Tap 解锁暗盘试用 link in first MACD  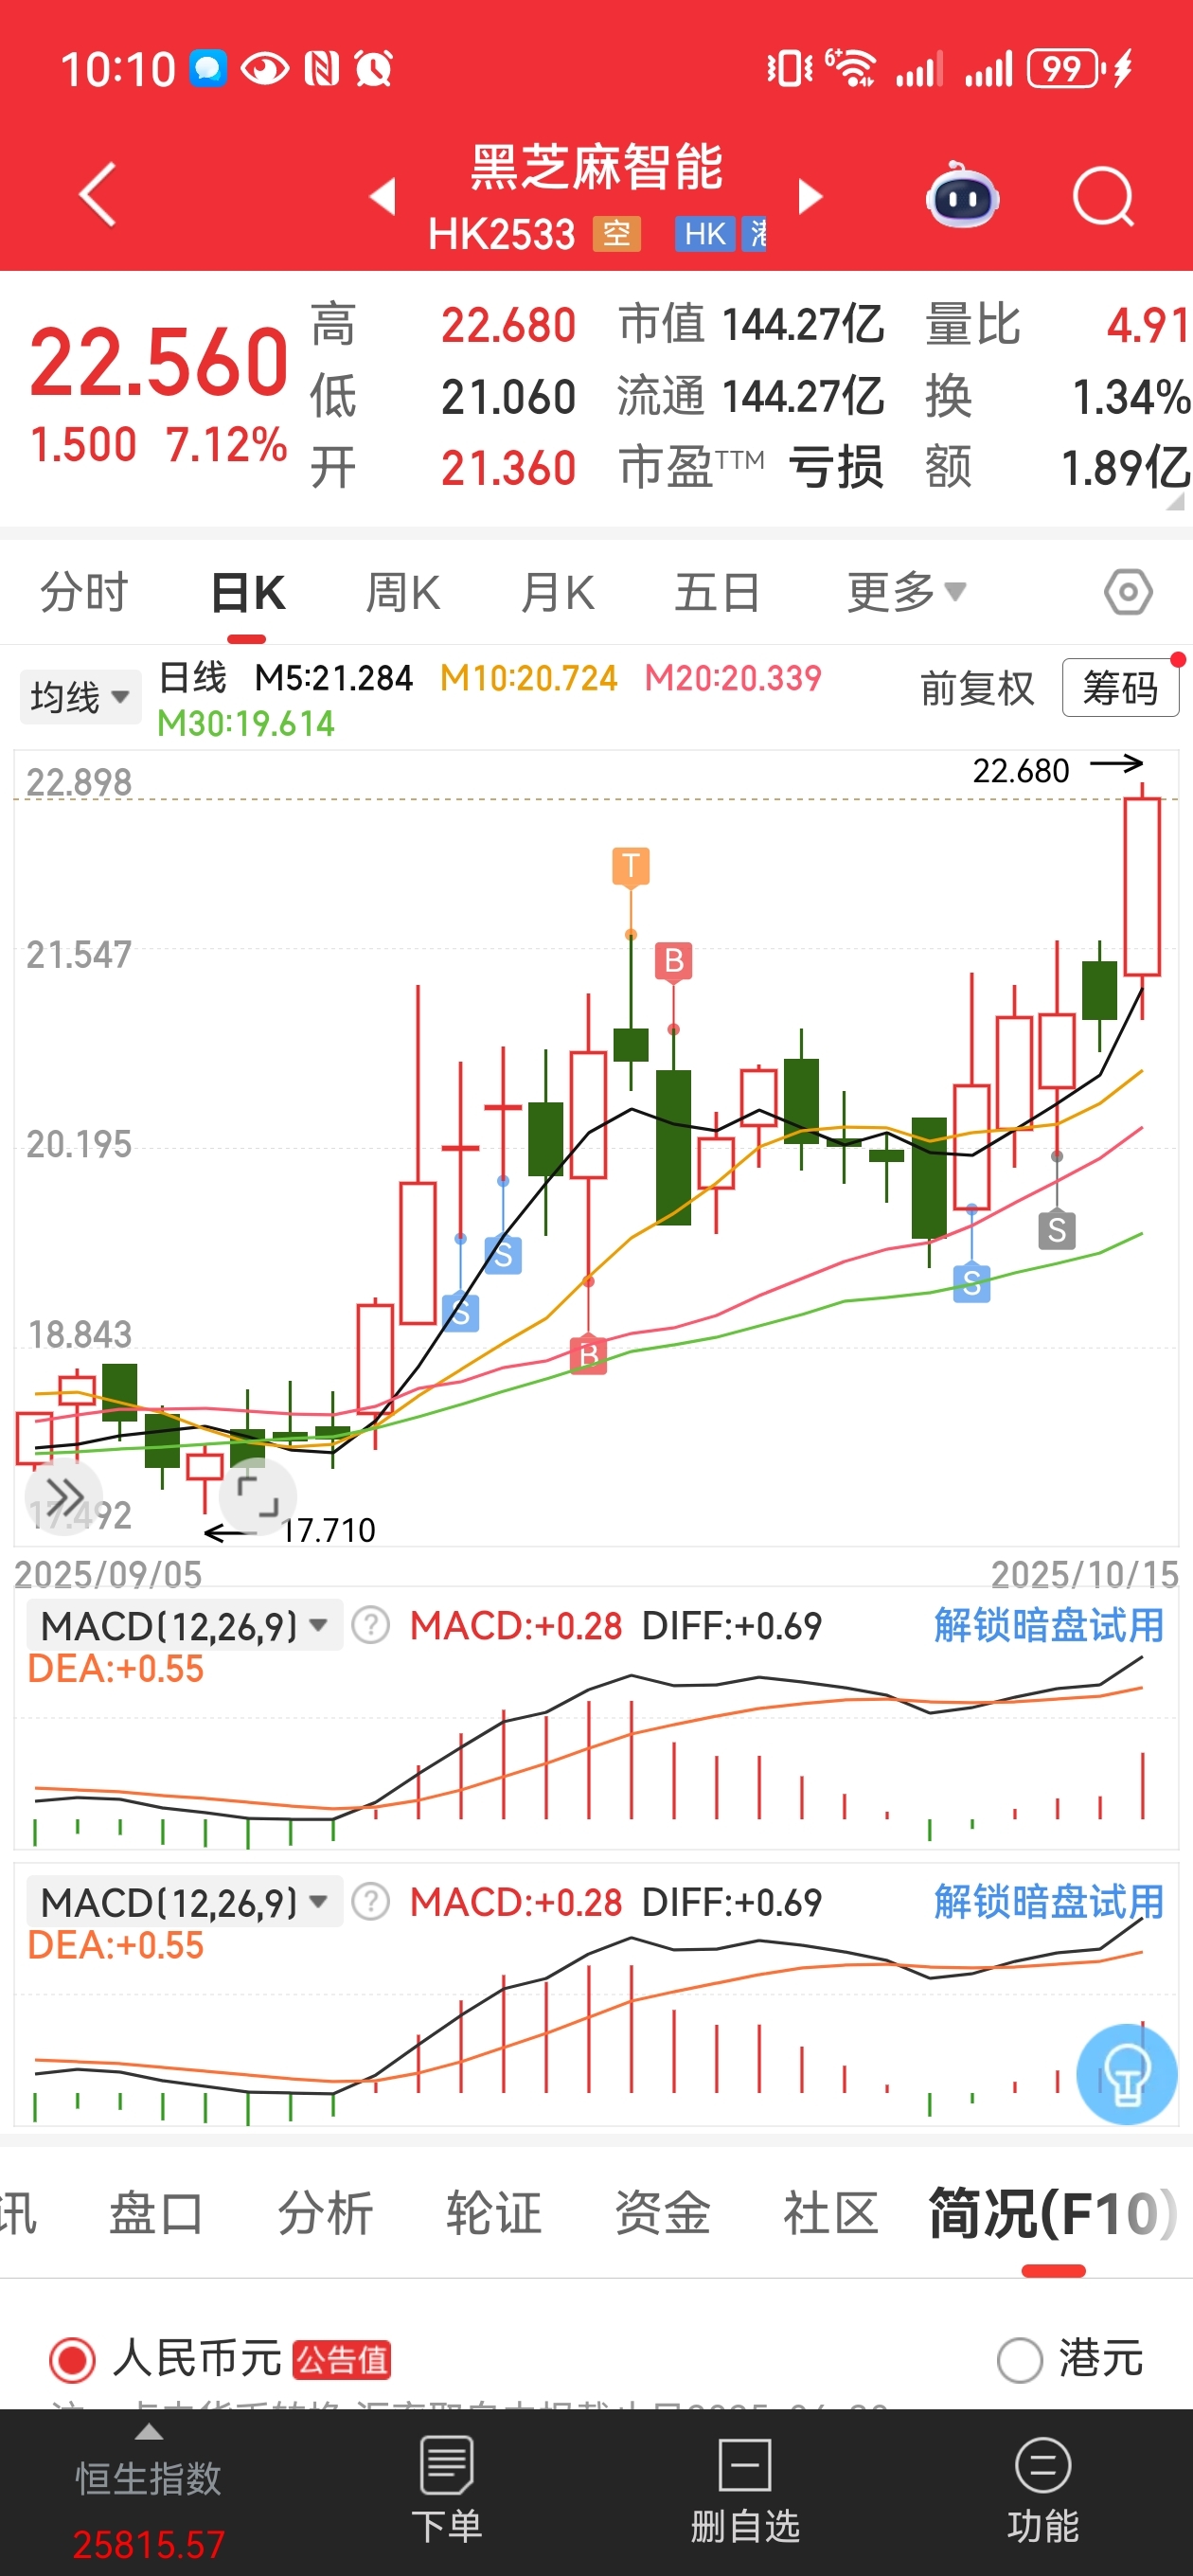click(x=1049, y=1625)
